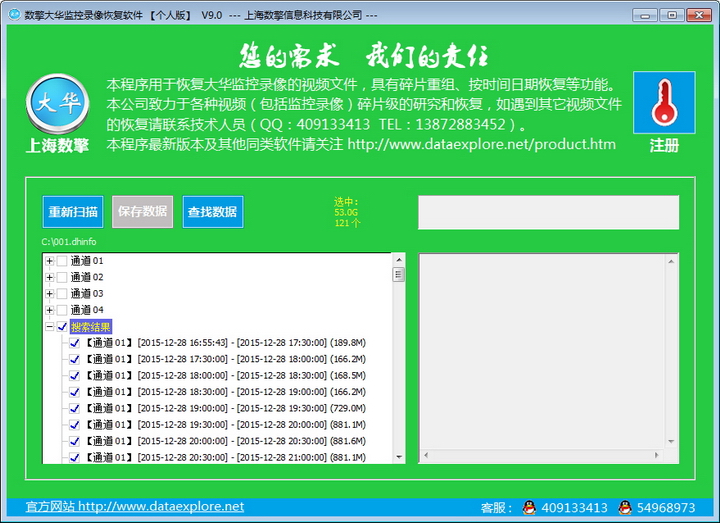The width and height of the screenshot is (720, 523).
Task: Check the 通道 01 checkbox
Action: tap(62, 261)
